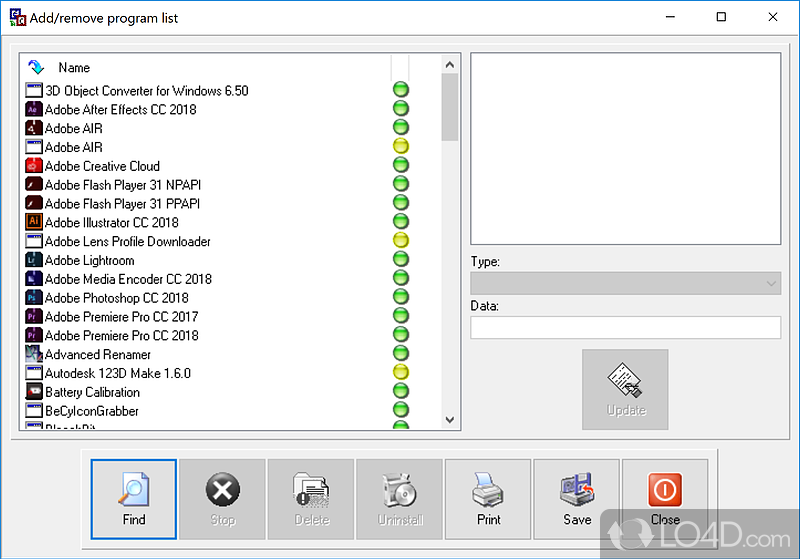Click the Flash Player 31 NPAPI icon
The image size is (800, 559).
click(x=34, y=184)
